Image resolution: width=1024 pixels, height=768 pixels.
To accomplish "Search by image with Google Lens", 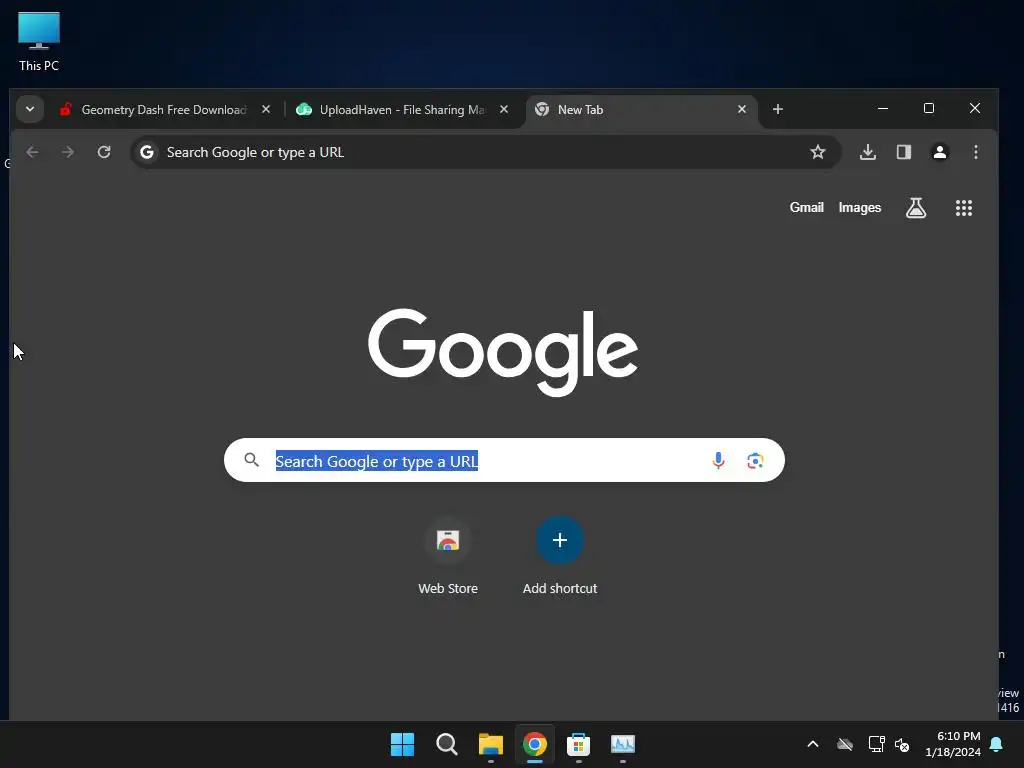I will [x=755, y=460].
